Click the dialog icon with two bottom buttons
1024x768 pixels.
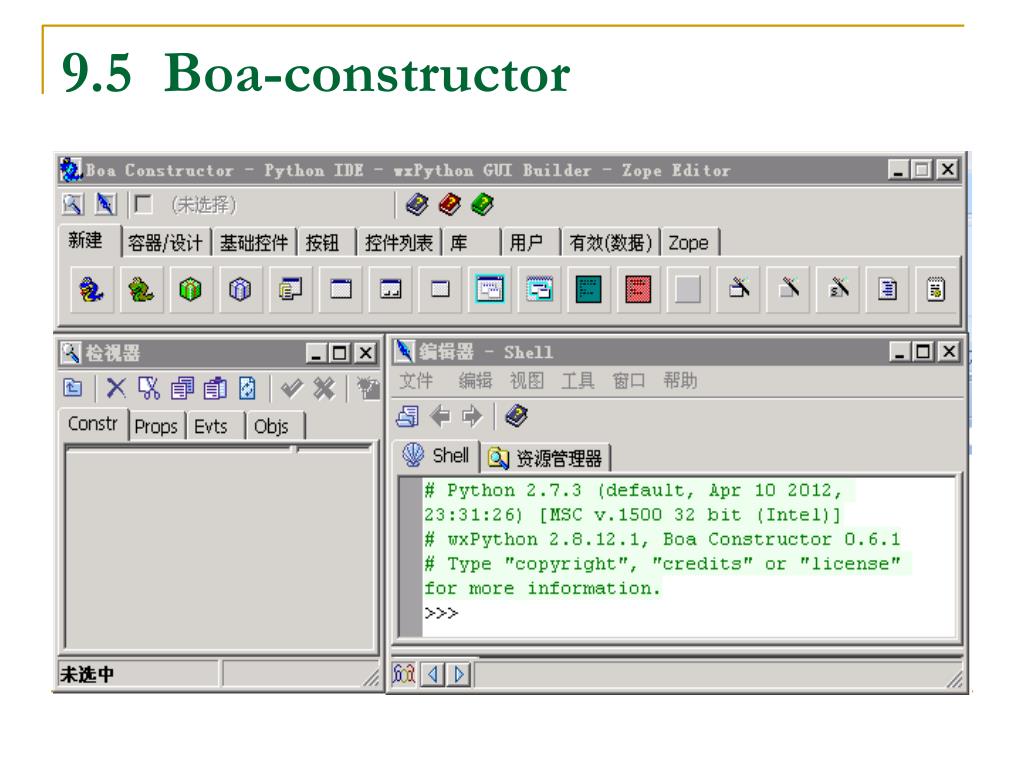point(391,289)
